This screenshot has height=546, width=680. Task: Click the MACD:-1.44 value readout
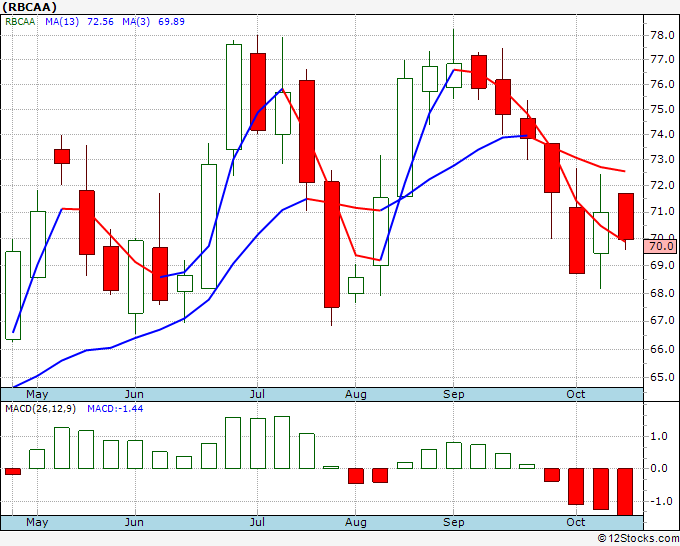(115, 409)
